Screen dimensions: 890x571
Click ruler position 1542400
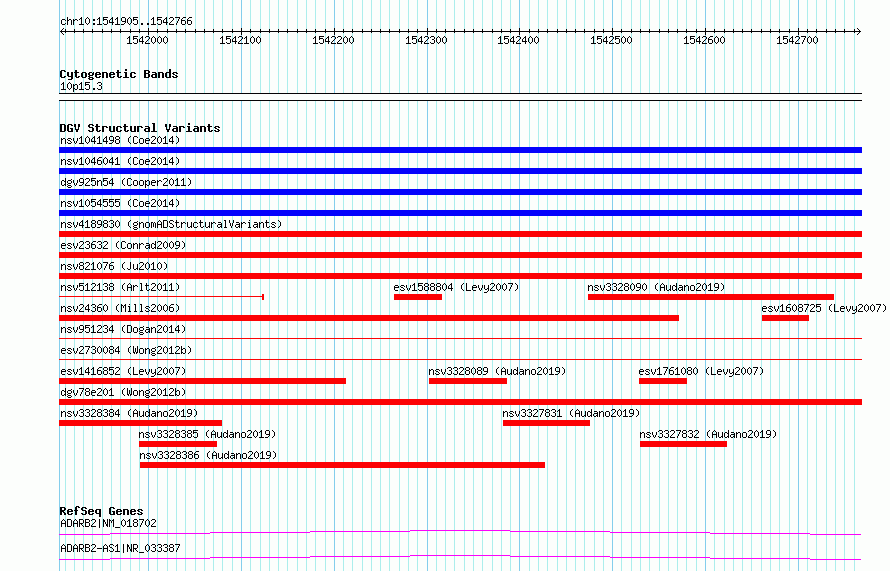[x=518, y=40]
